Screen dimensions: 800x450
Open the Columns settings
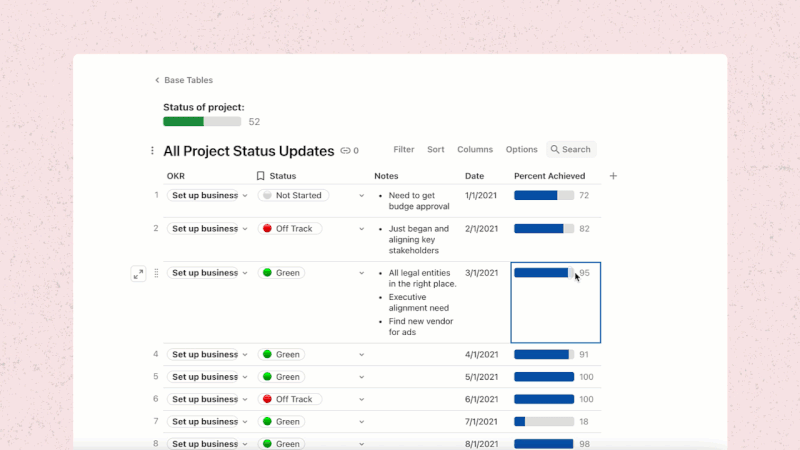(x=475, y=150)
